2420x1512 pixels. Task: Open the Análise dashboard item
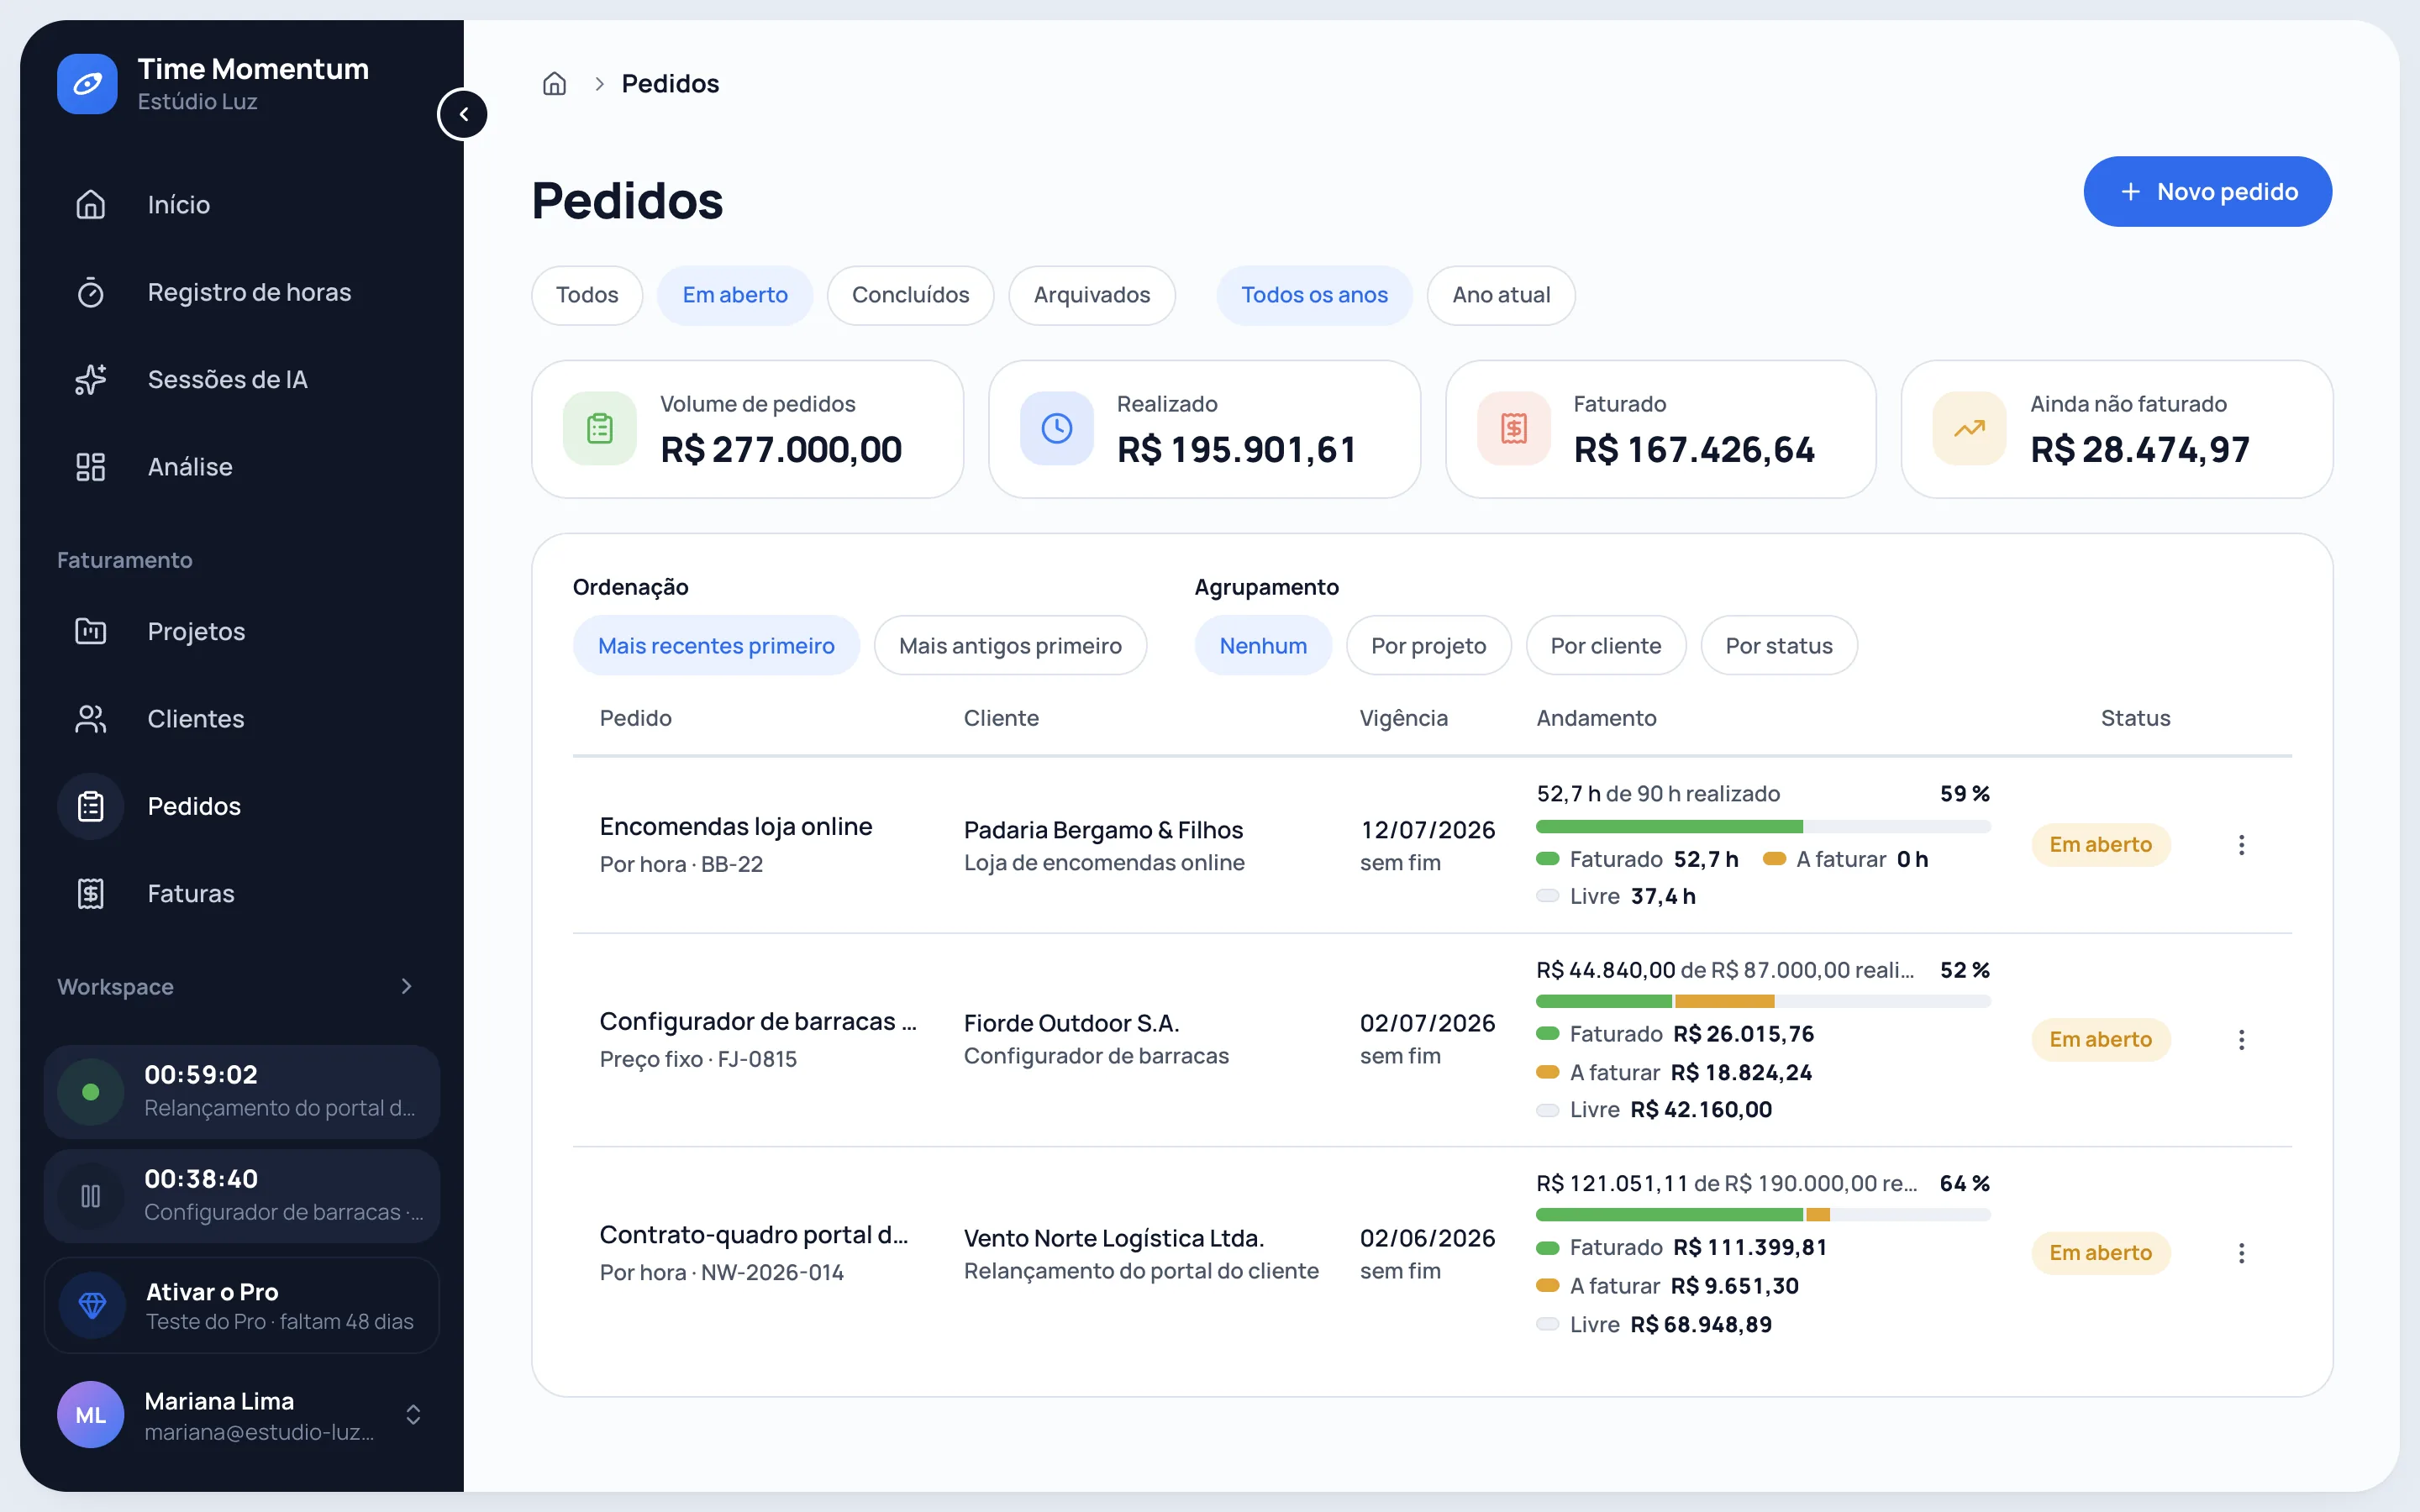tap(242, 467)
